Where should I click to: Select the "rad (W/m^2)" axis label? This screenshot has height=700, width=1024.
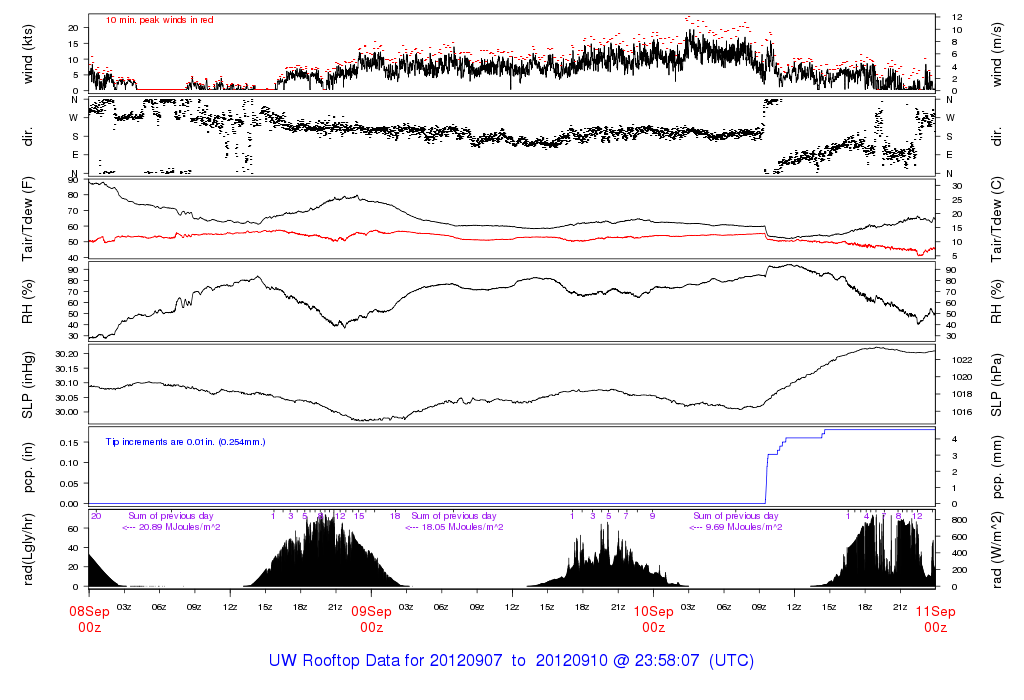click(x=996, y=550)
